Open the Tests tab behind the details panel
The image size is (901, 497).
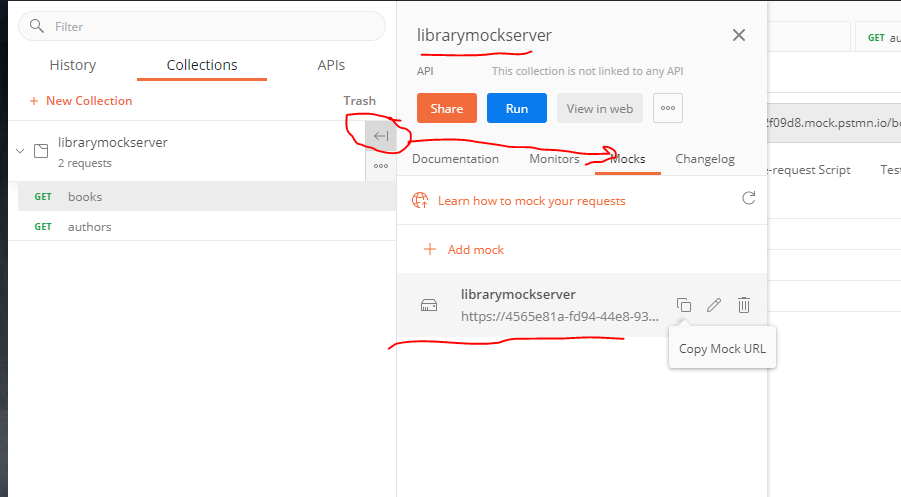pyautogui.click(x=890, y=170)
